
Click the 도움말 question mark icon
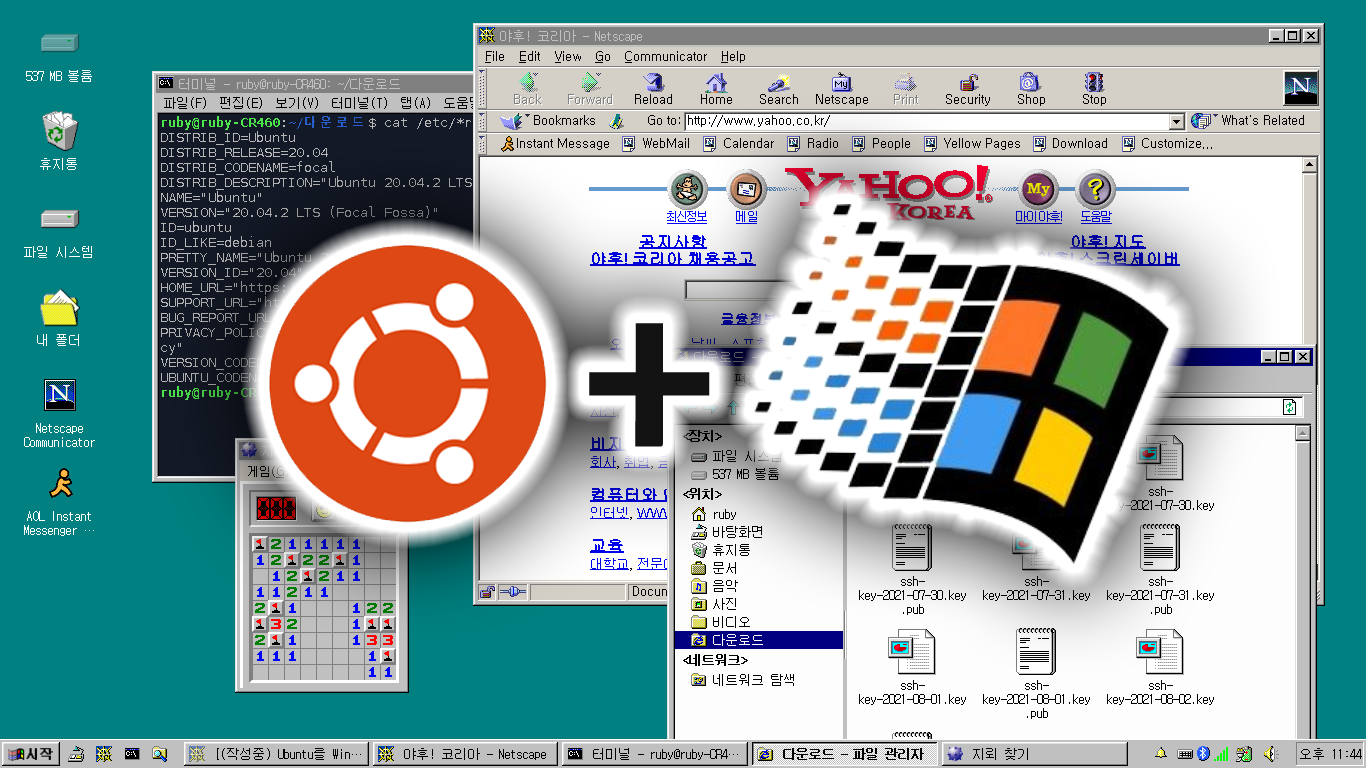coord(1096,189)
